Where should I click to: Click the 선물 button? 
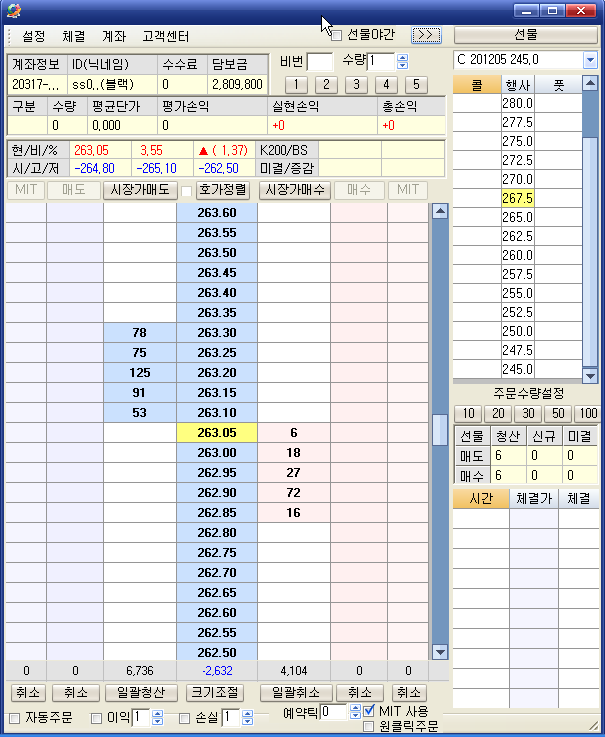tap(526, 35)
